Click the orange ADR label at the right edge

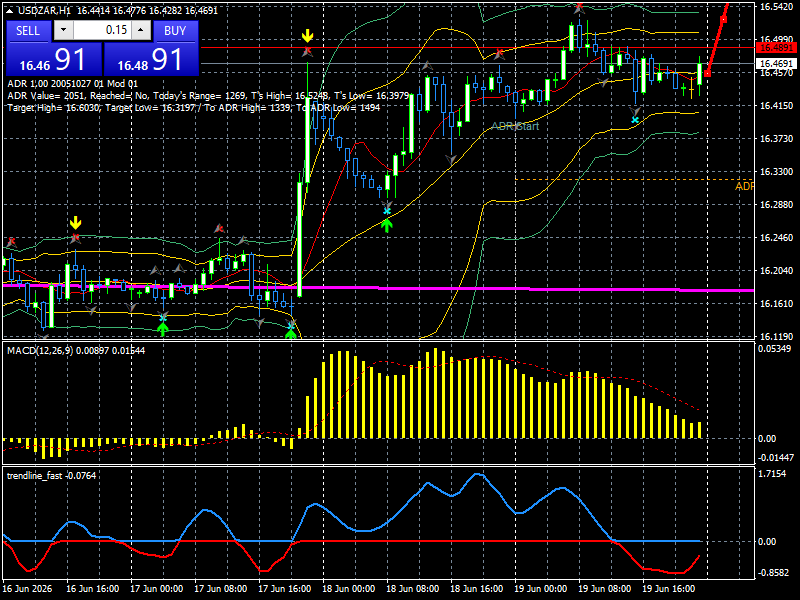point(744,186)
